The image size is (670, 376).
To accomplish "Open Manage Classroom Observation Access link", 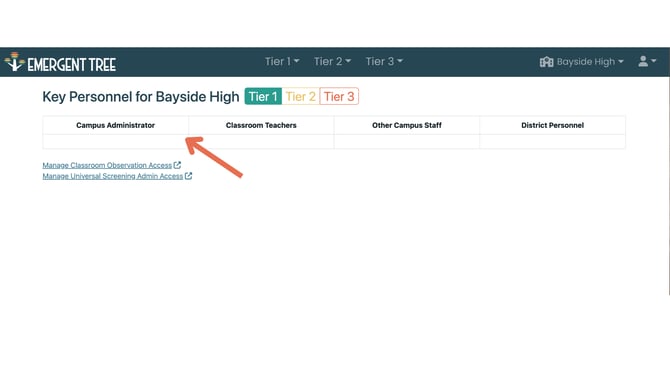I will point(107,165).
